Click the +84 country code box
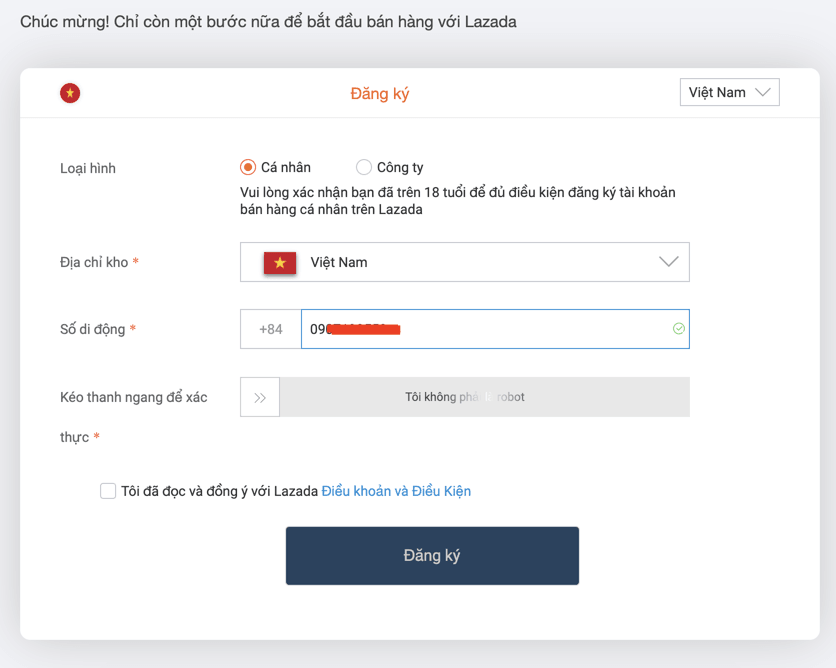836x668 pixels. 271,329
